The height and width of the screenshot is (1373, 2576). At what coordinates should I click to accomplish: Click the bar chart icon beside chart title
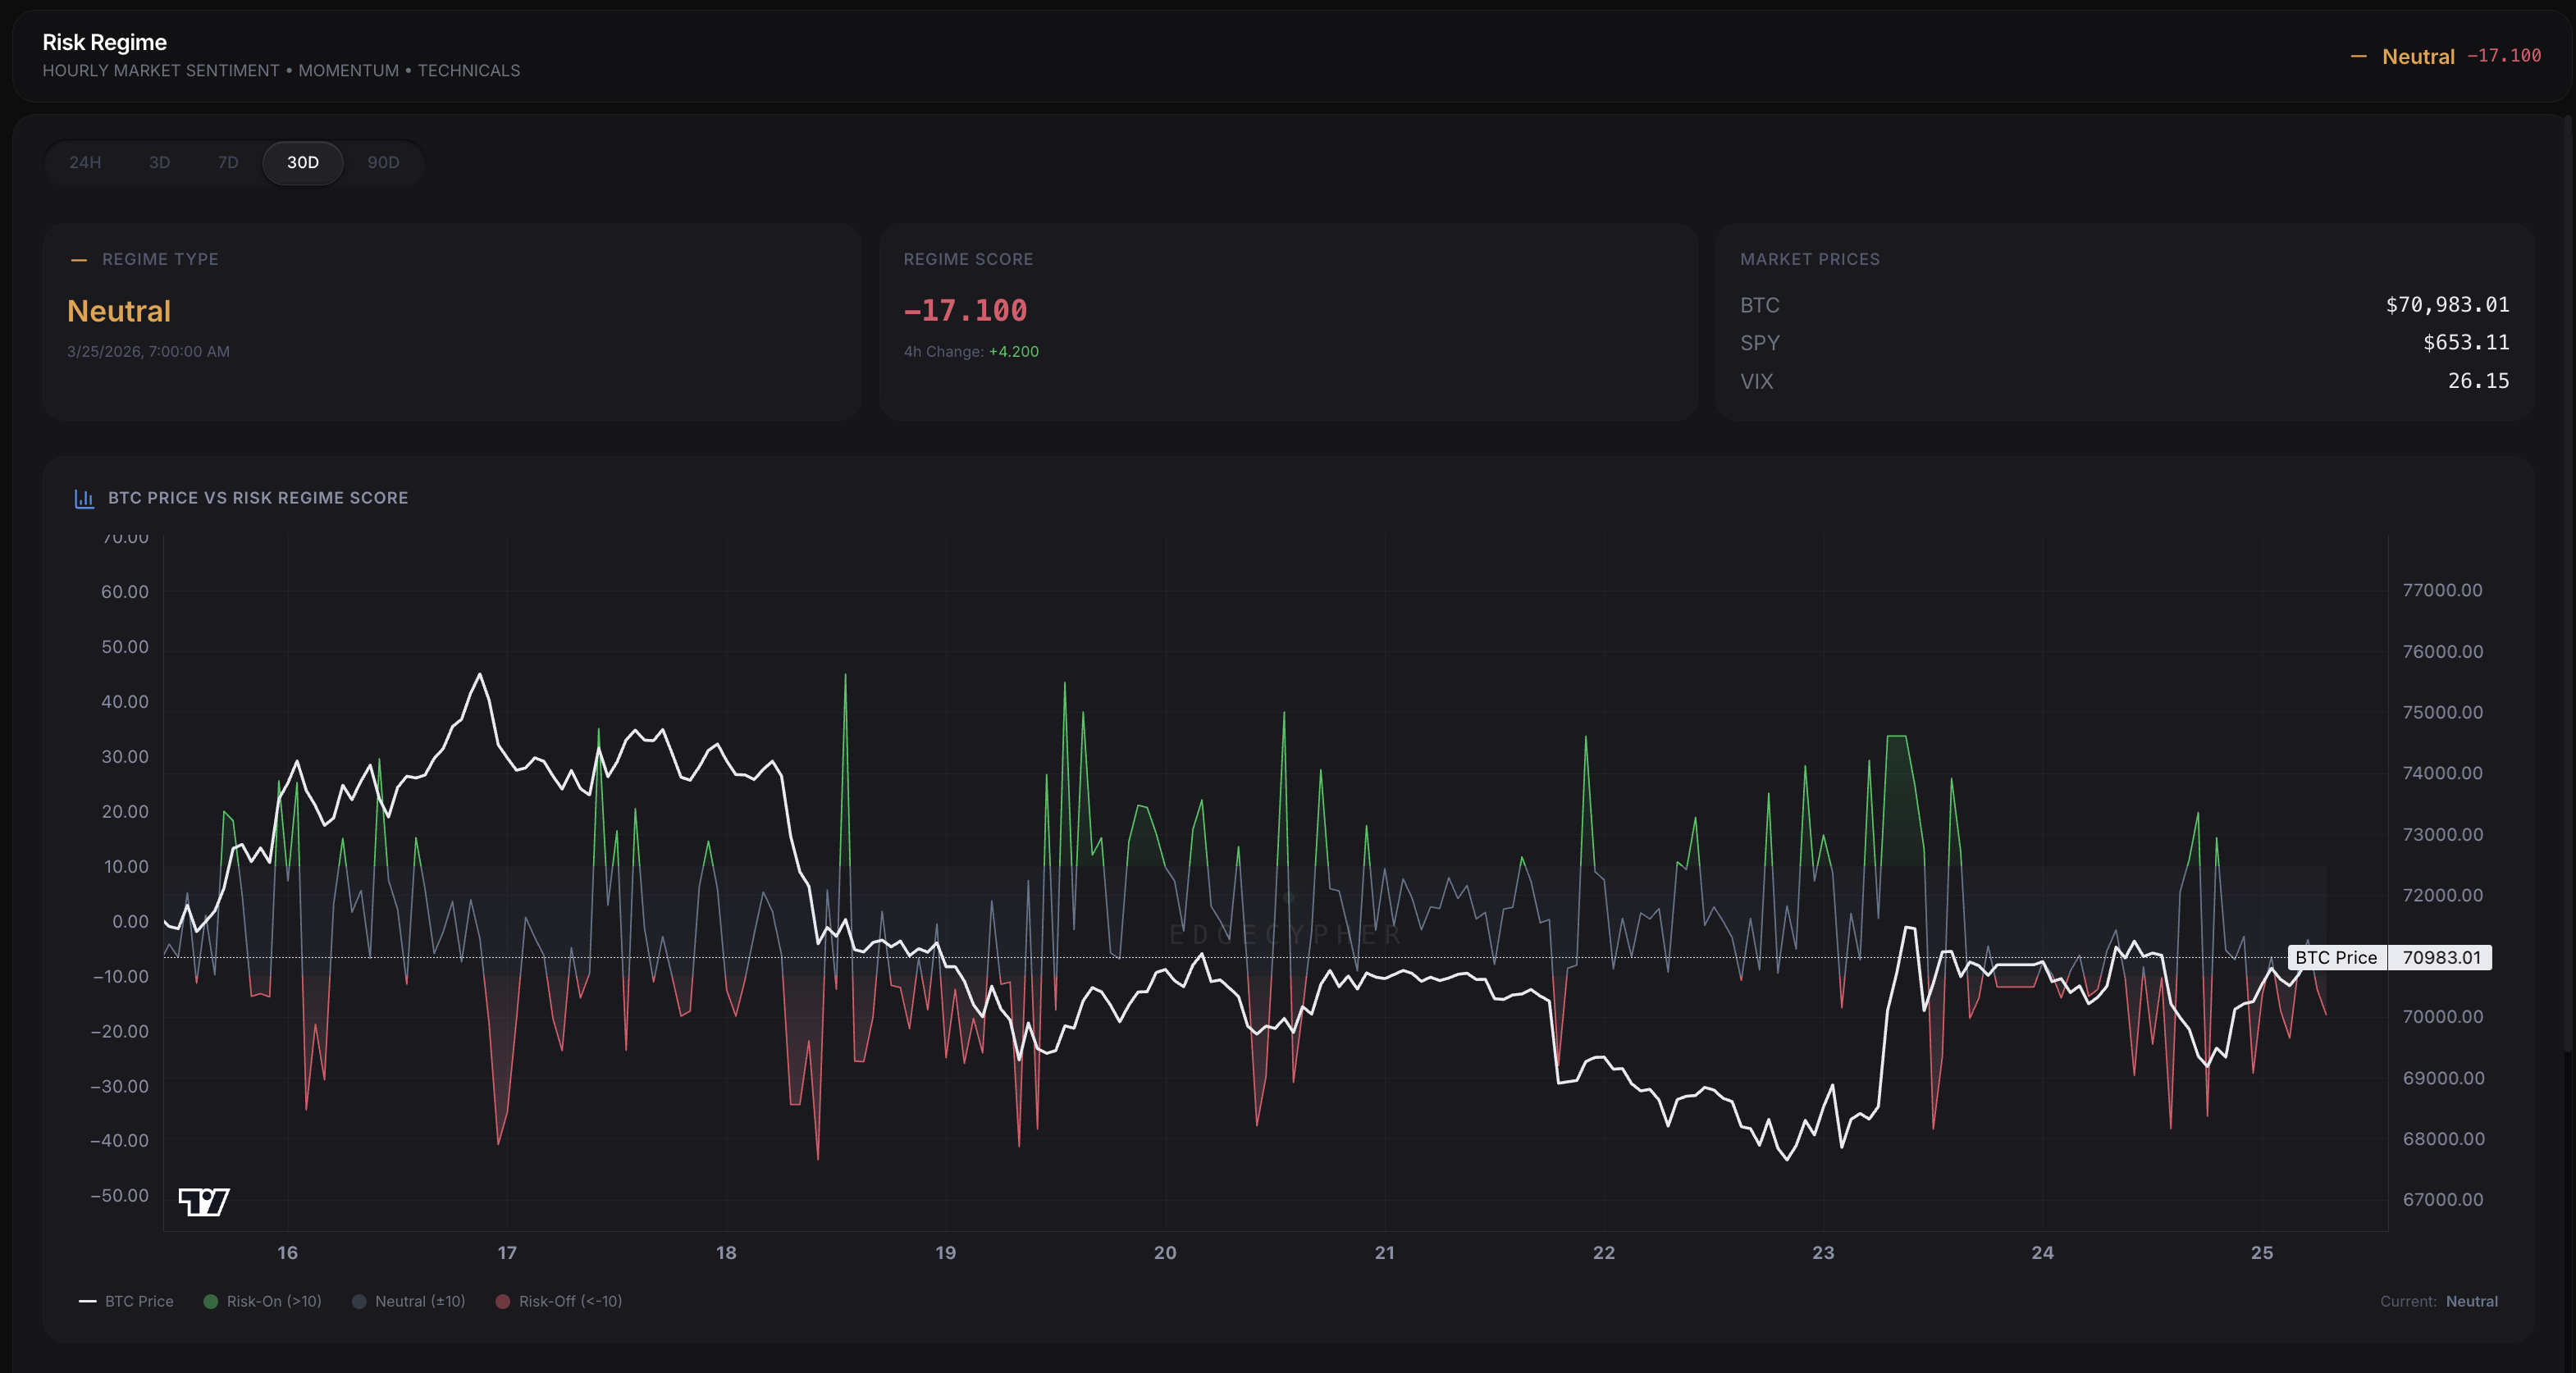[x=84, y=498]
